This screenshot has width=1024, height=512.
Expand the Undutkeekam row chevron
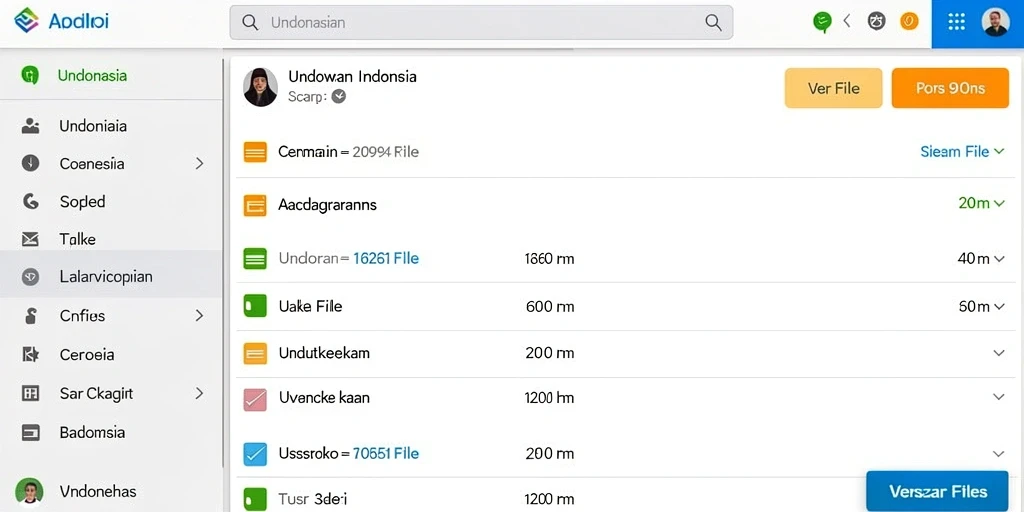pos(999,353)
